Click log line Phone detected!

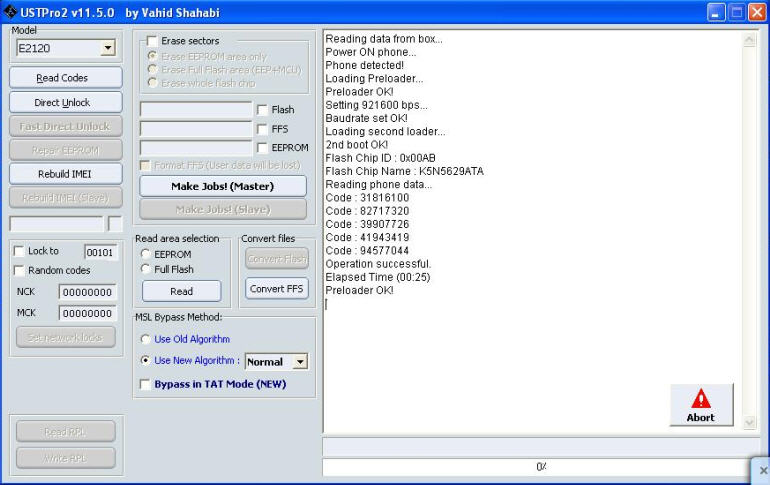tap(364, 65)
